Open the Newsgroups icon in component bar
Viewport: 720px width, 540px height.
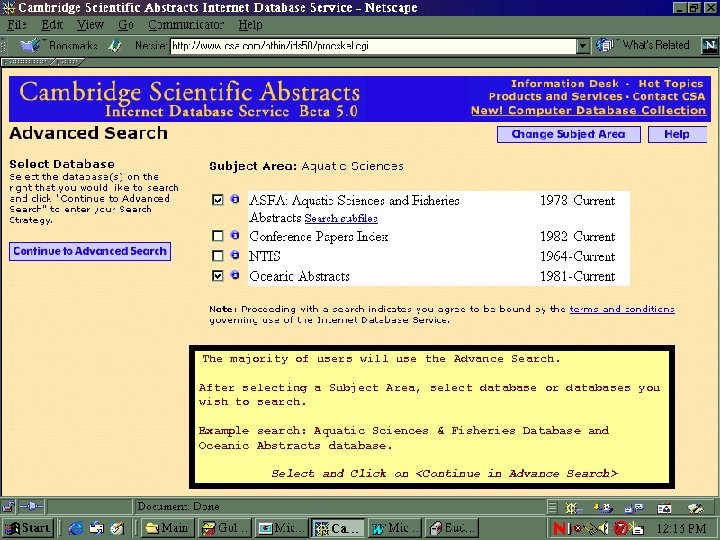634,507
